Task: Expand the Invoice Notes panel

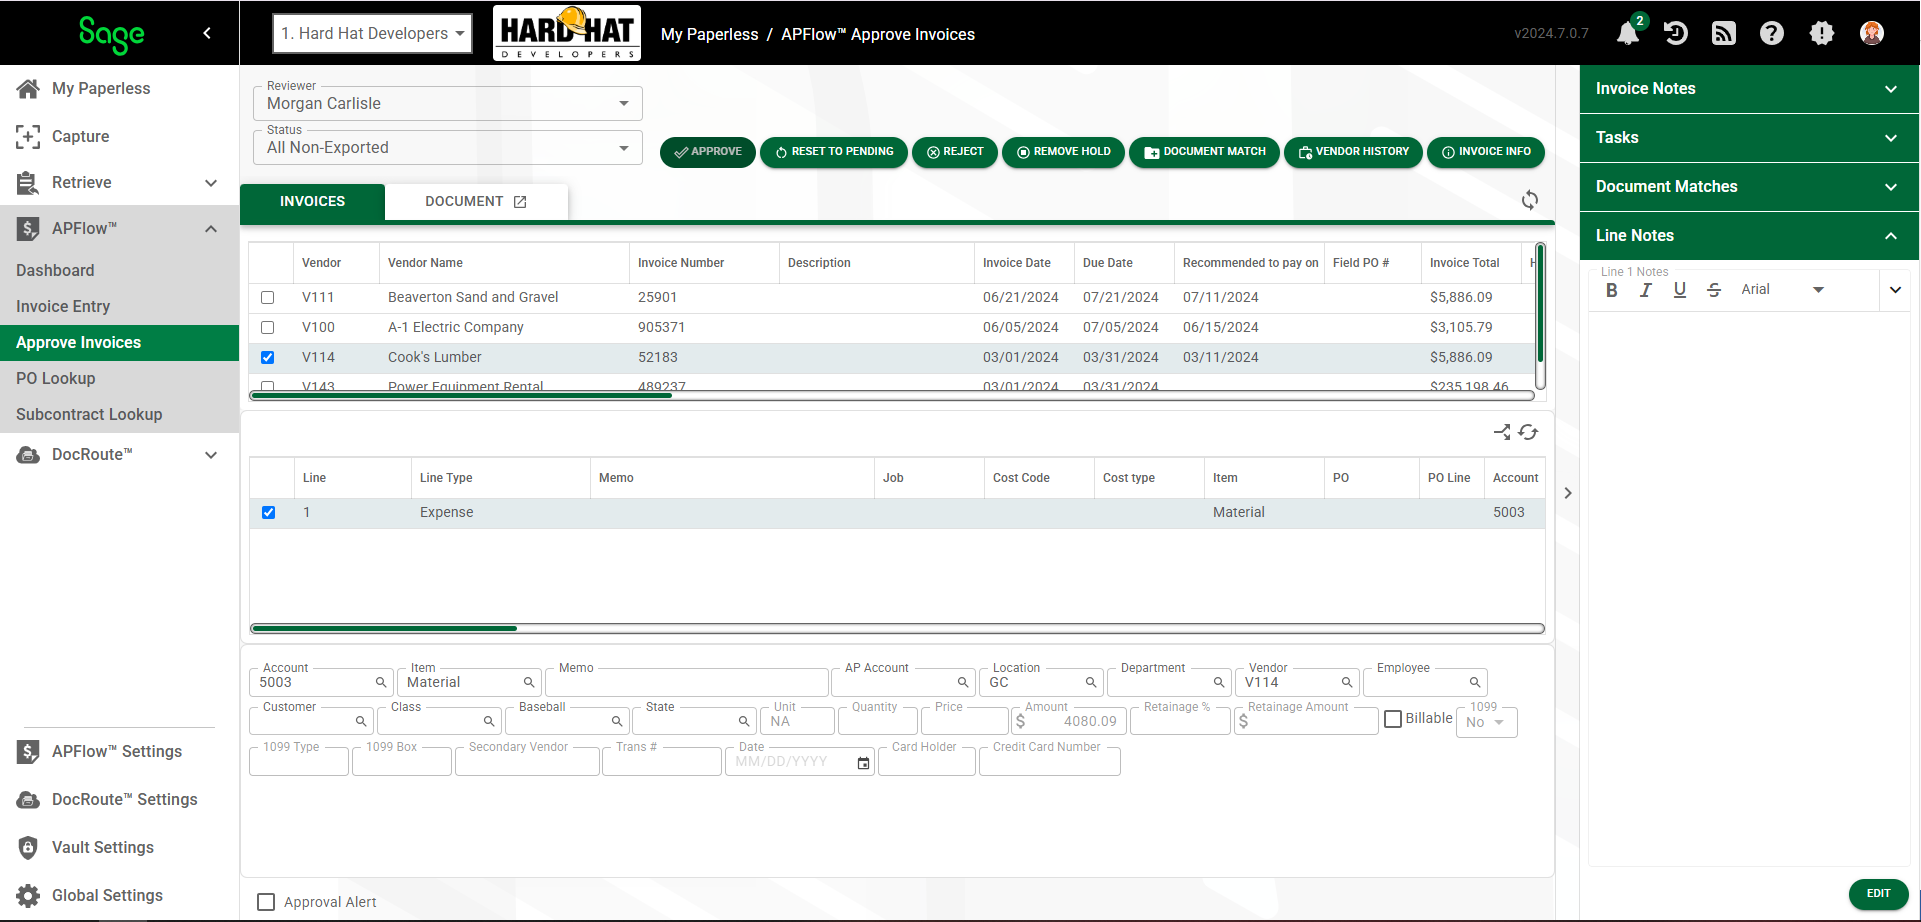Action: [1749, 88]
